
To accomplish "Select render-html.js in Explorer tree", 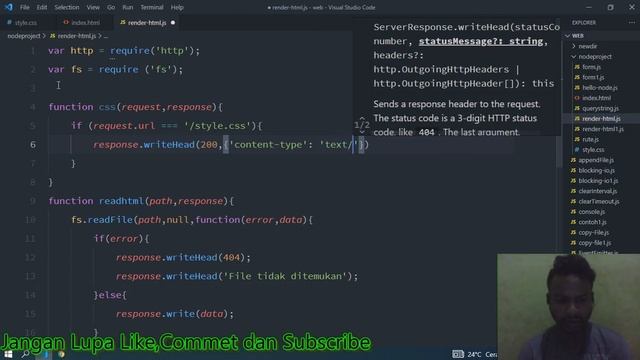I will [x=601, y=119].
